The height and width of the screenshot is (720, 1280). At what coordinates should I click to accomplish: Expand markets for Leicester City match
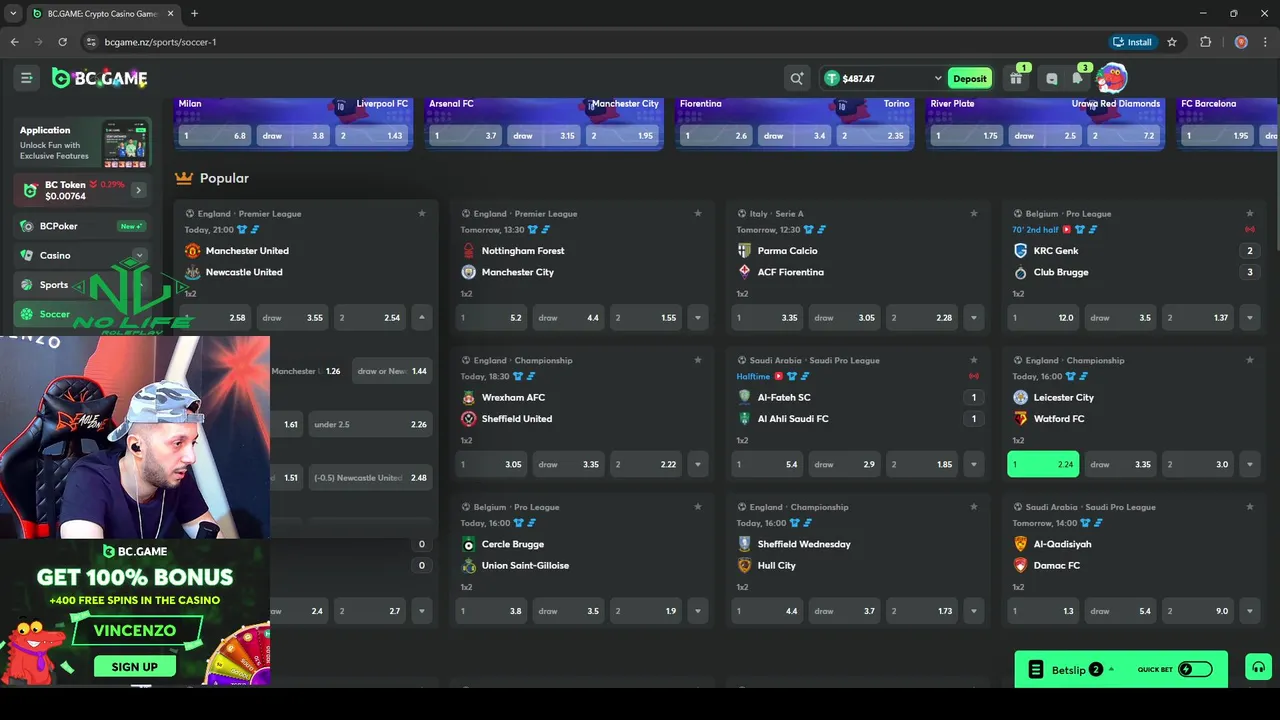coord(1250,465)
